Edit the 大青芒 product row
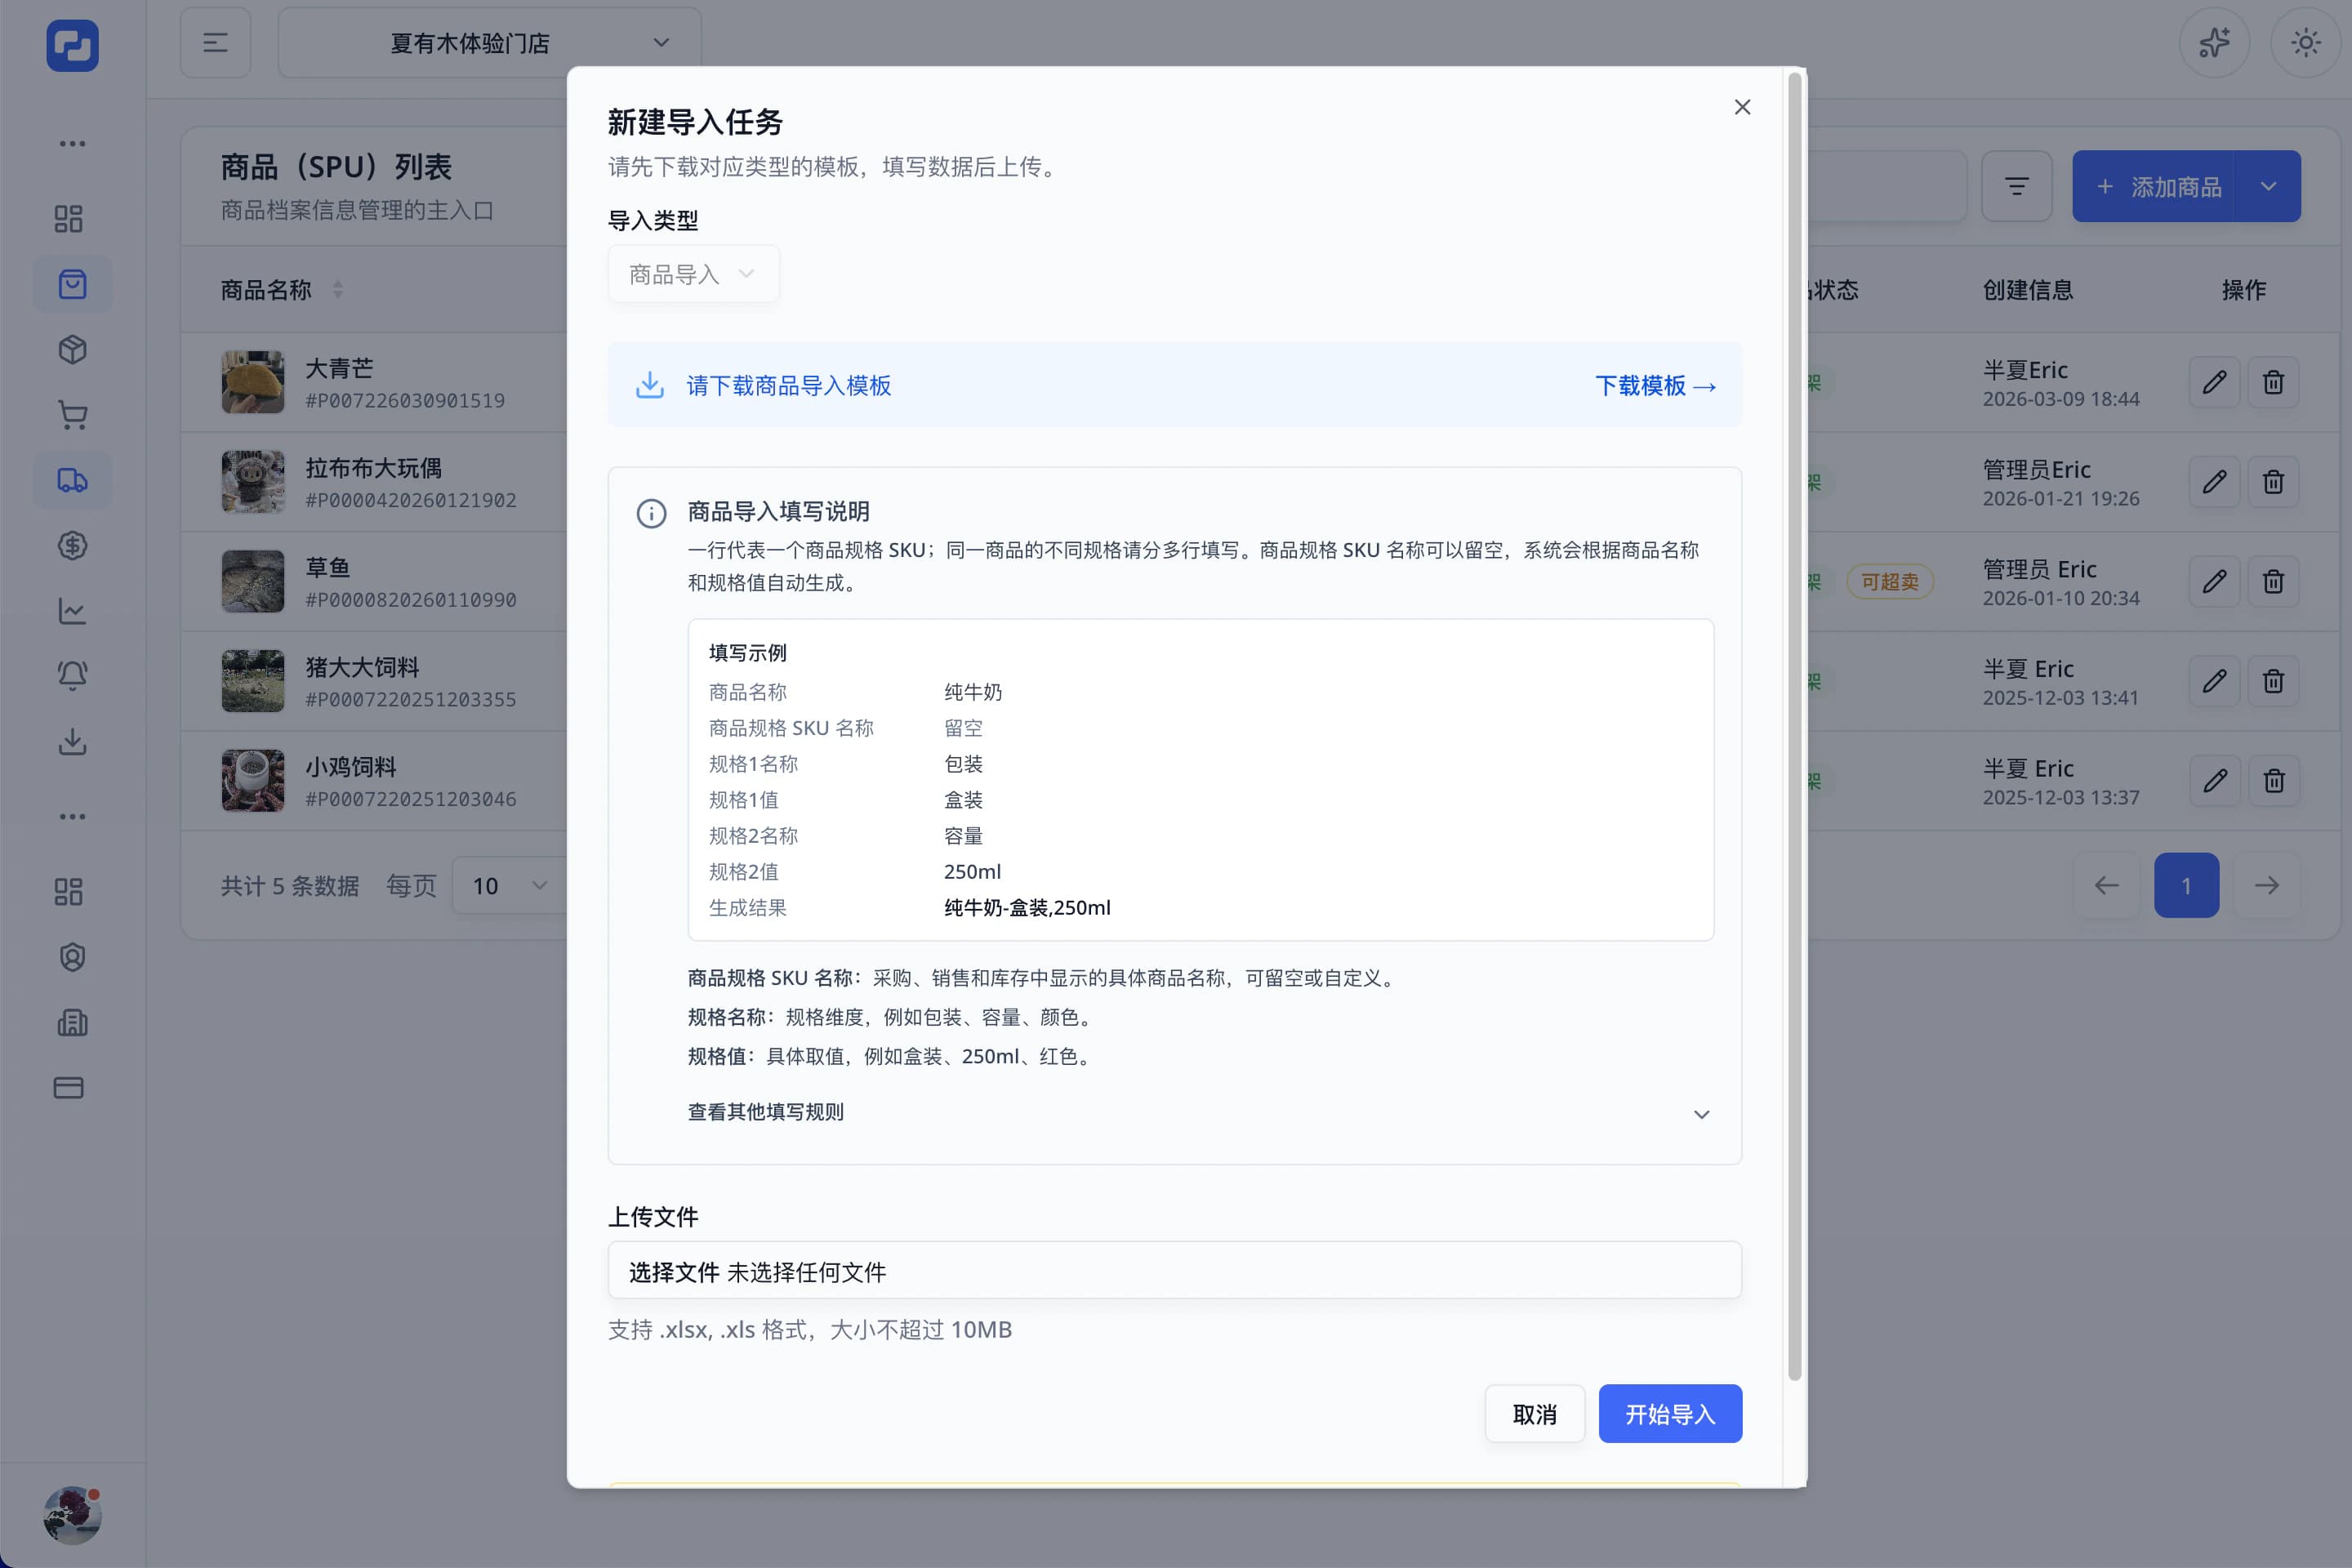 (2214, 382)
